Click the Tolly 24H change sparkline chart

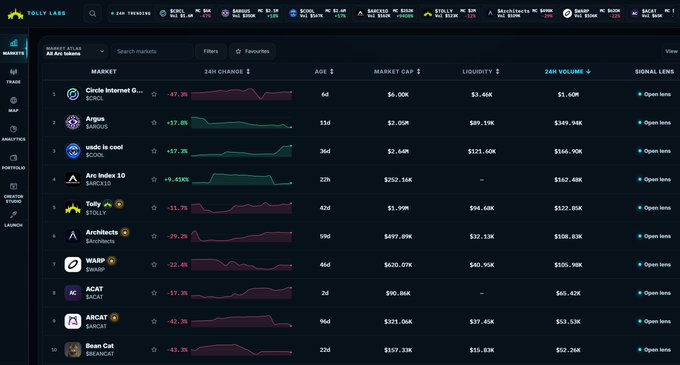[242, 208]
